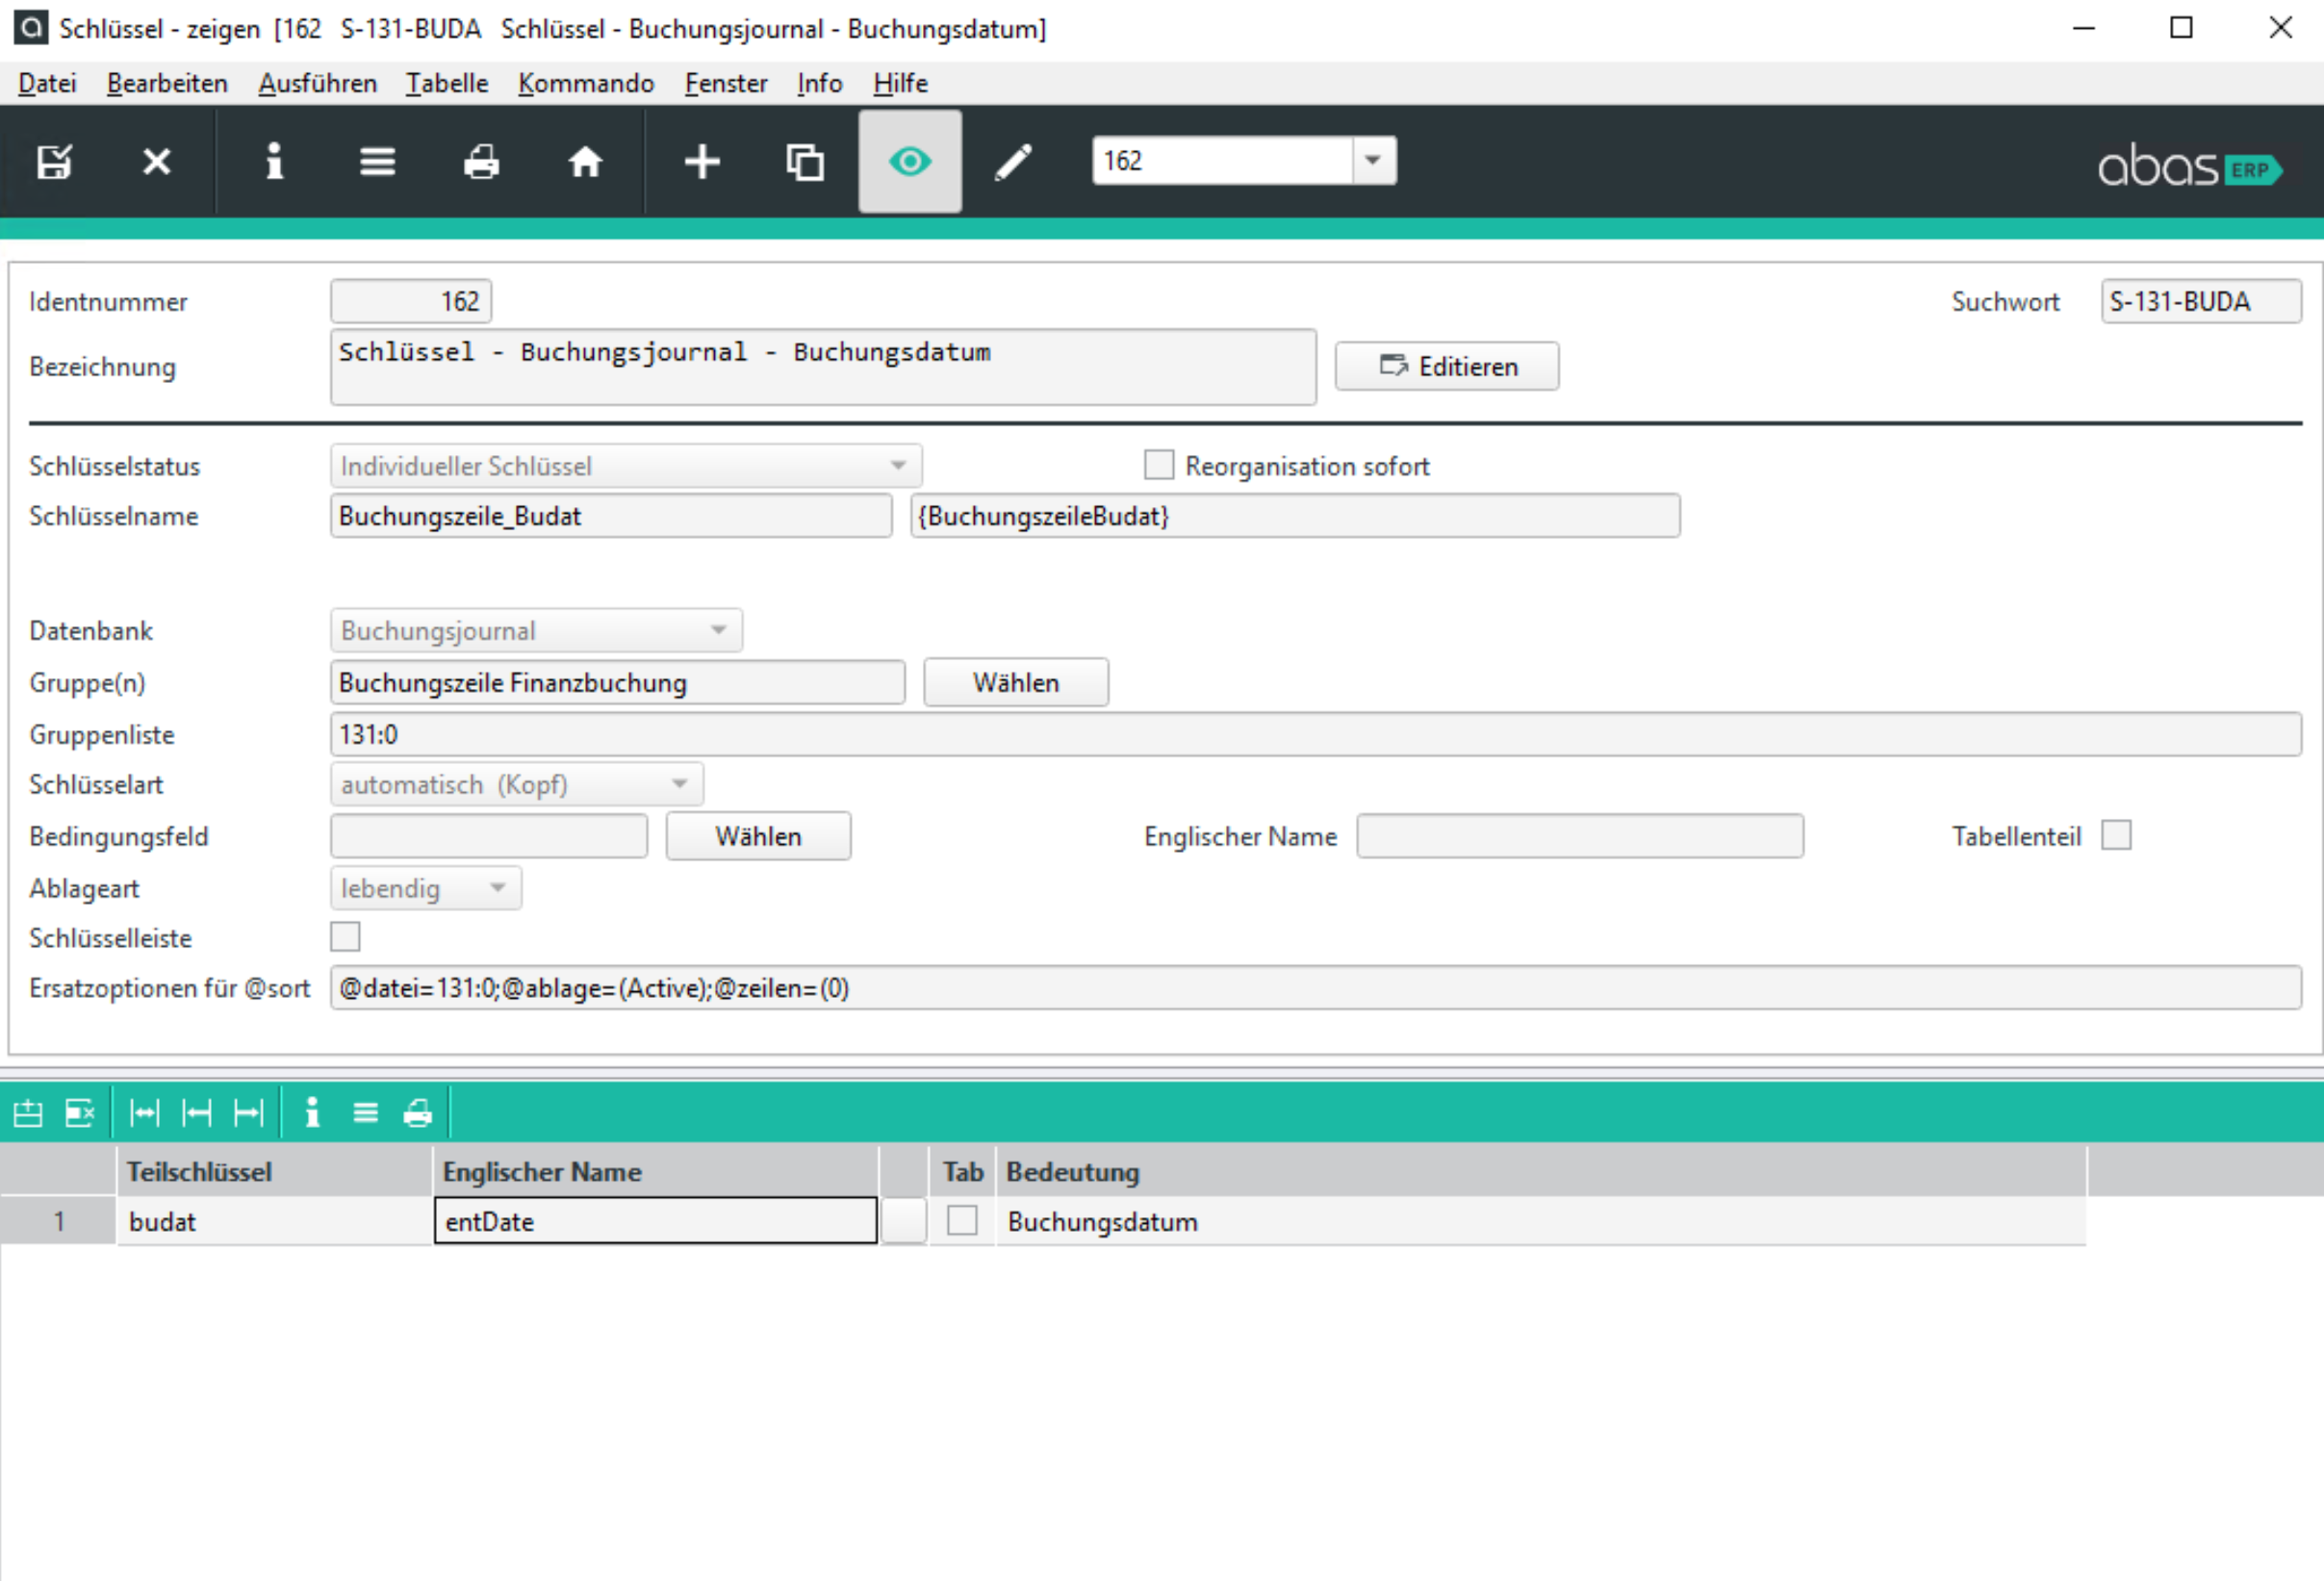Enable Reorganisation sofort checkbox
The image size is (2324, 1581).
coord(1158,465)
